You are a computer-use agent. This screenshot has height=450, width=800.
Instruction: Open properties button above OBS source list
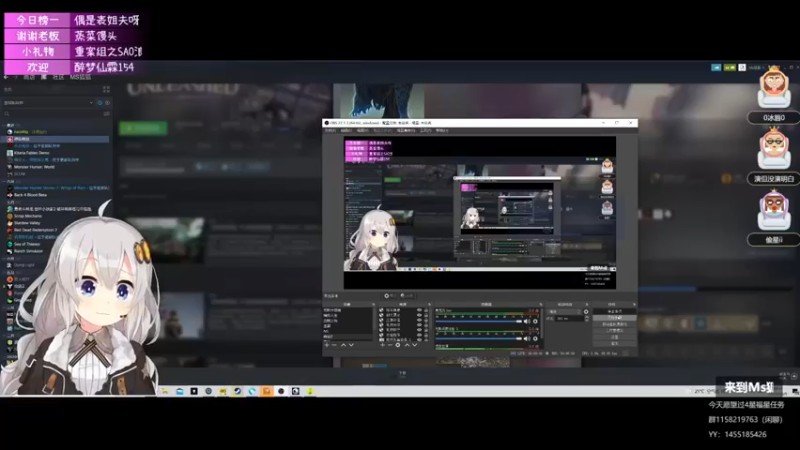click(391, 296)
